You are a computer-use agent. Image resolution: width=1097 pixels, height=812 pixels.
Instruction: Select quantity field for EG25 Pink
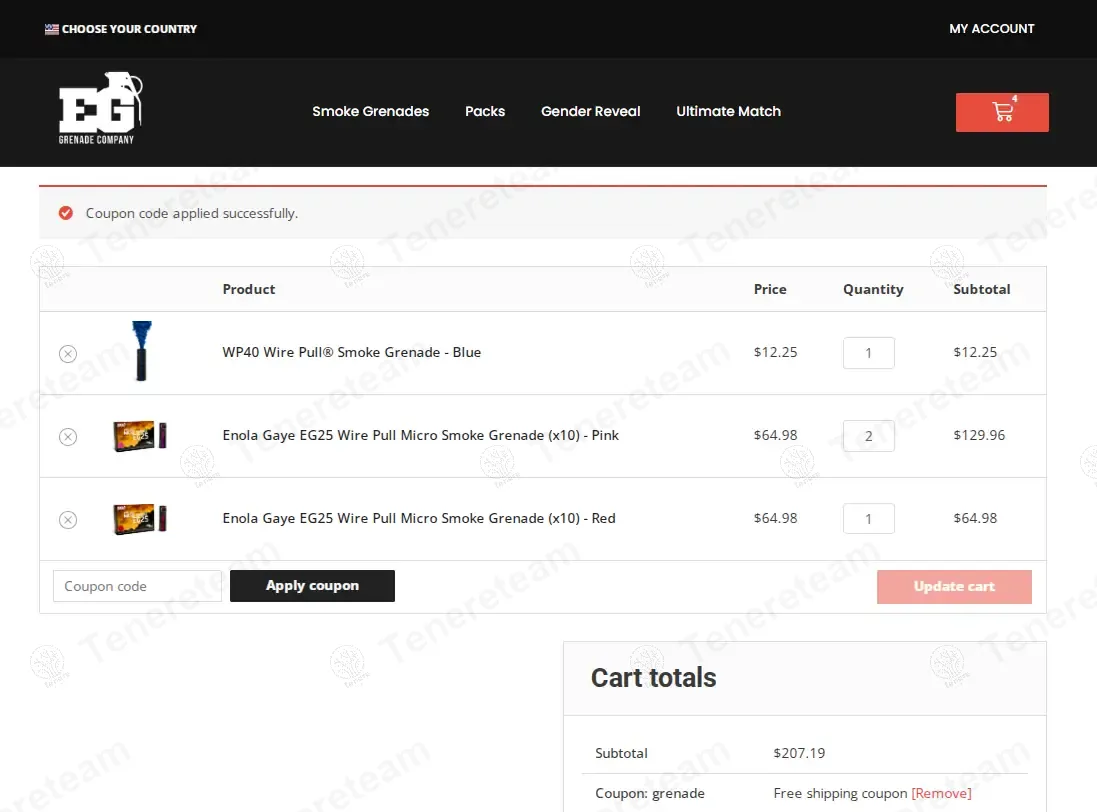[x=868, y=436]
